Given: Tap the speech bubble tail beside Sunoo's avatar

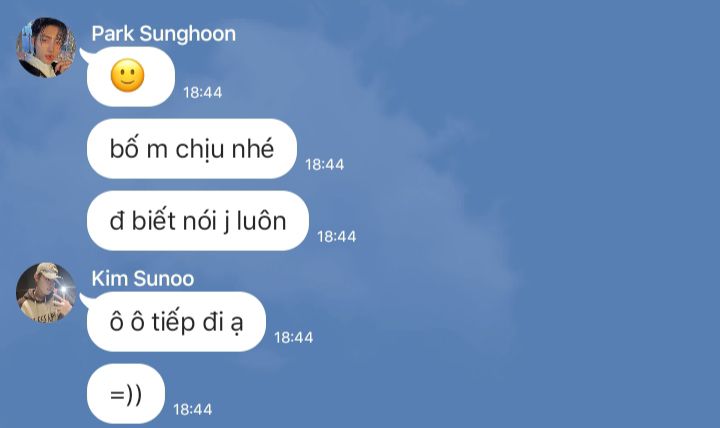Looking at the screenshot, I should [84, 300].
